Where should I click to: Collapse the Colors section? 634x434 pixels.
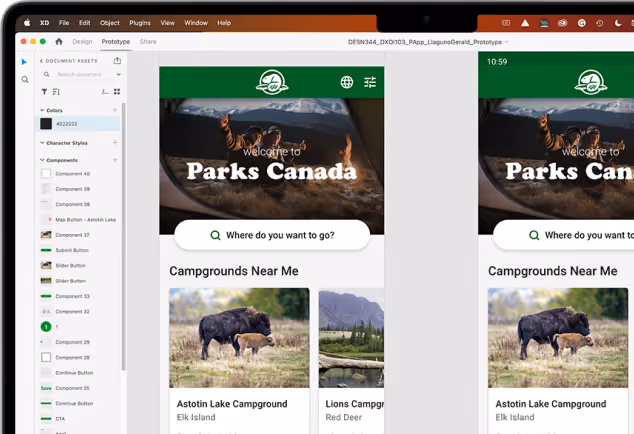tap(42, 110)
